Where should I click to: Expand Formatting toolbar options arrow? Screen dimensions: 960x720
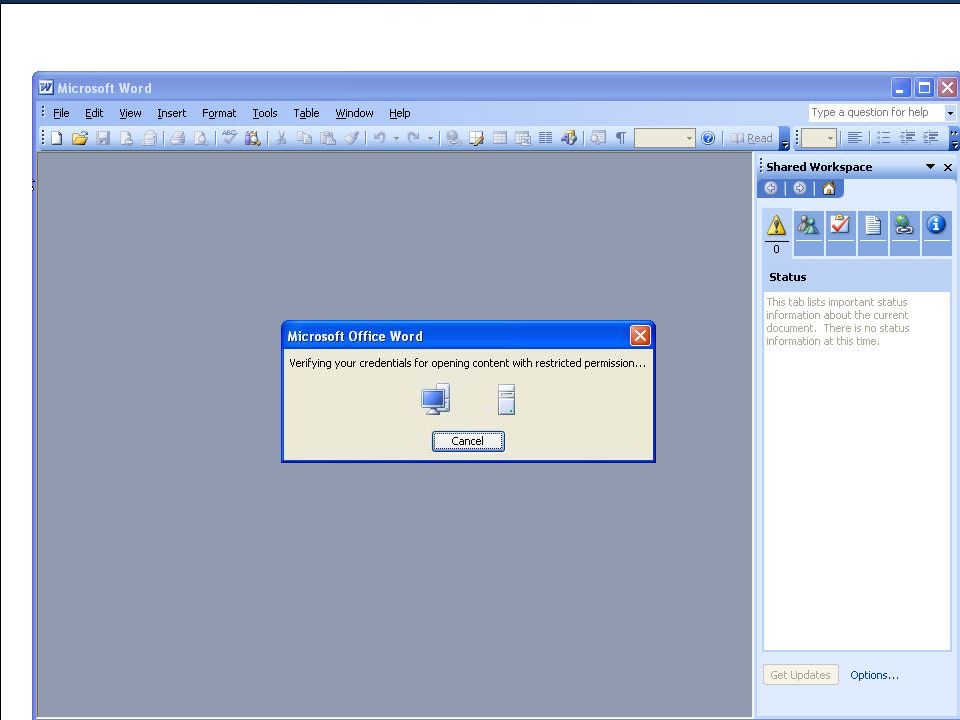(954, 139)
